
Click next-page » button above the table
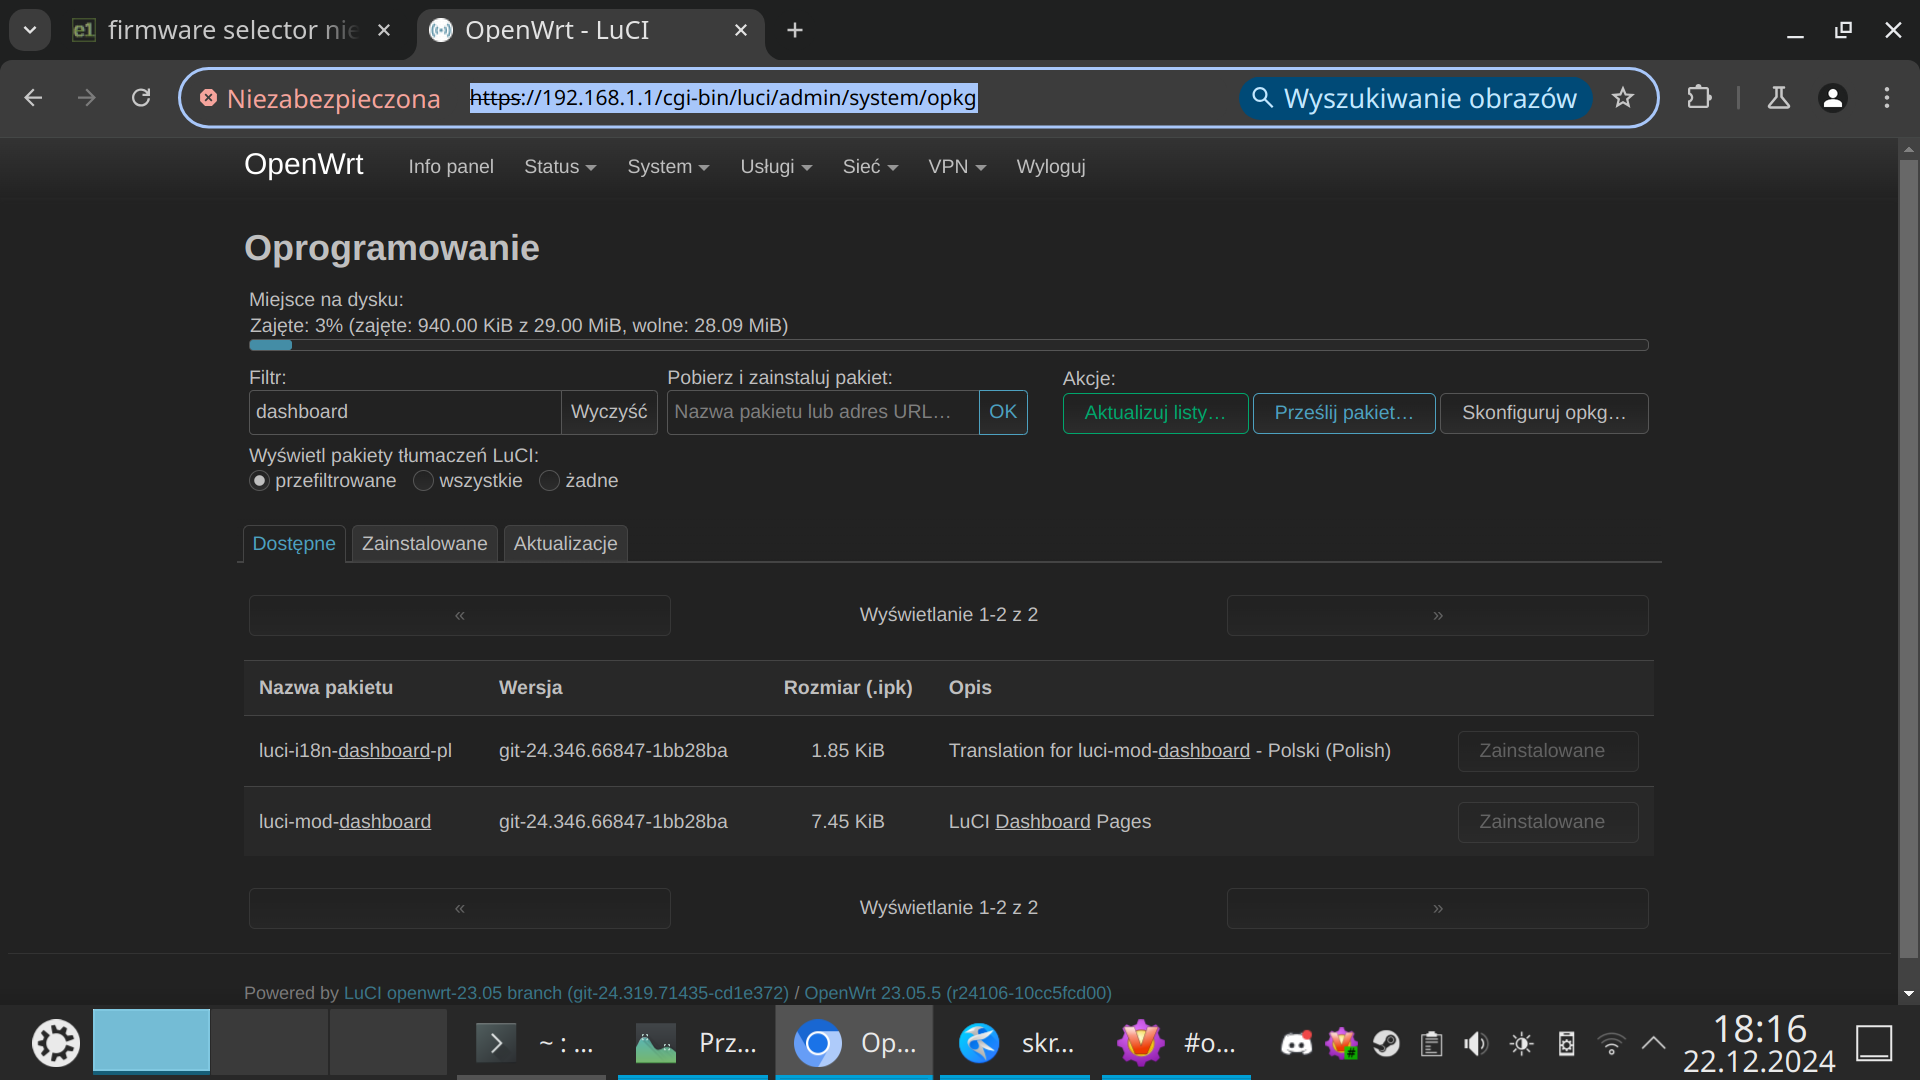coord(1438,615)
